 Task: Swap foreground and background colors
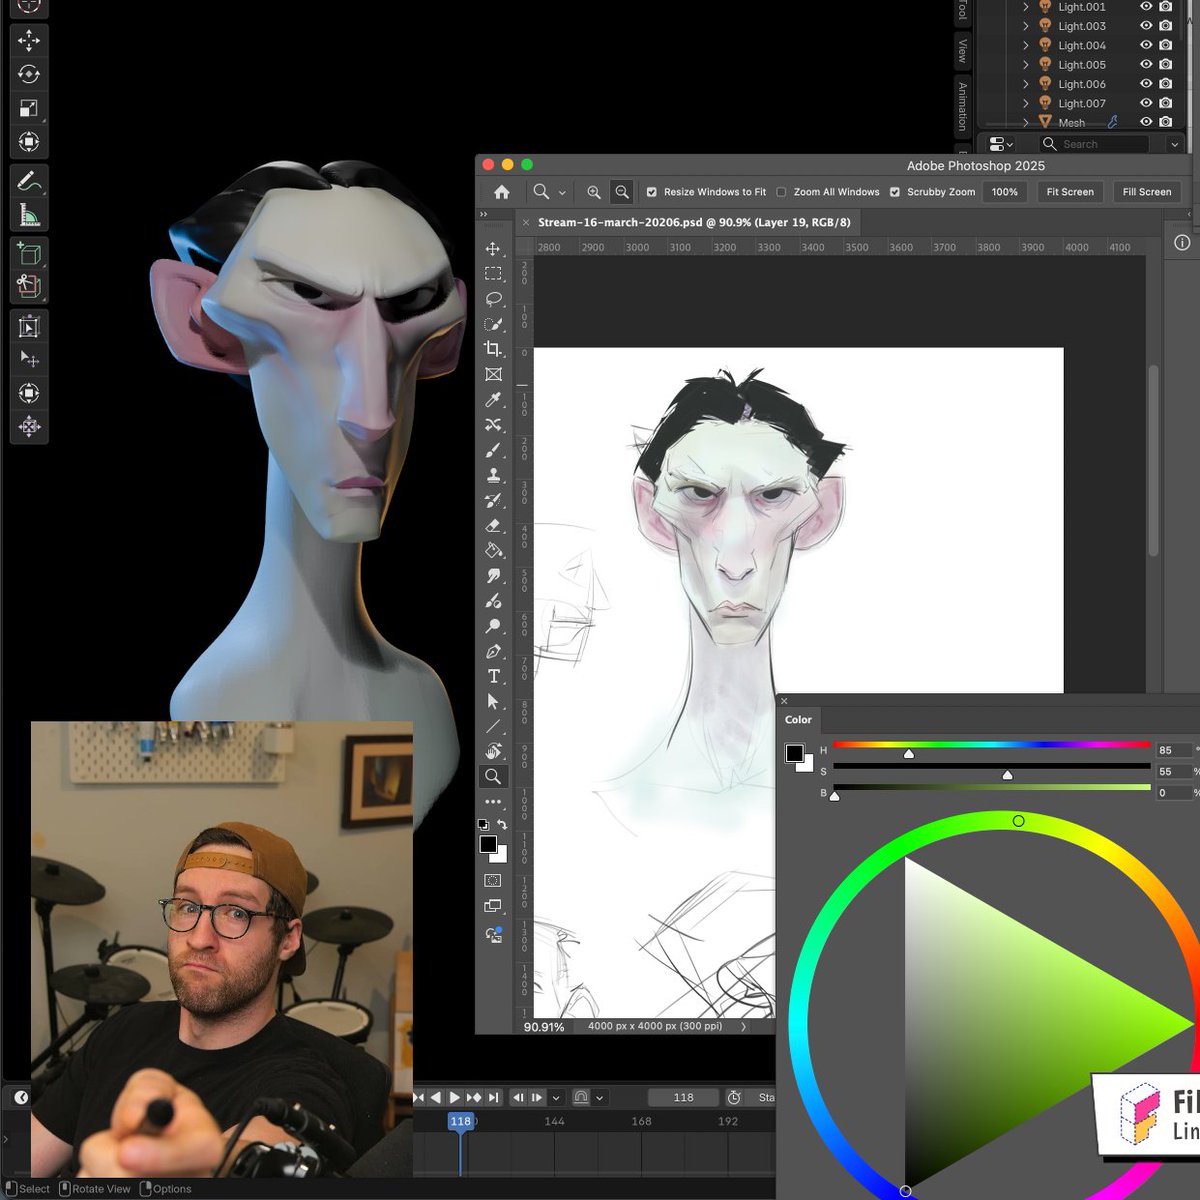pyautogui.click(x=502, y=824)
